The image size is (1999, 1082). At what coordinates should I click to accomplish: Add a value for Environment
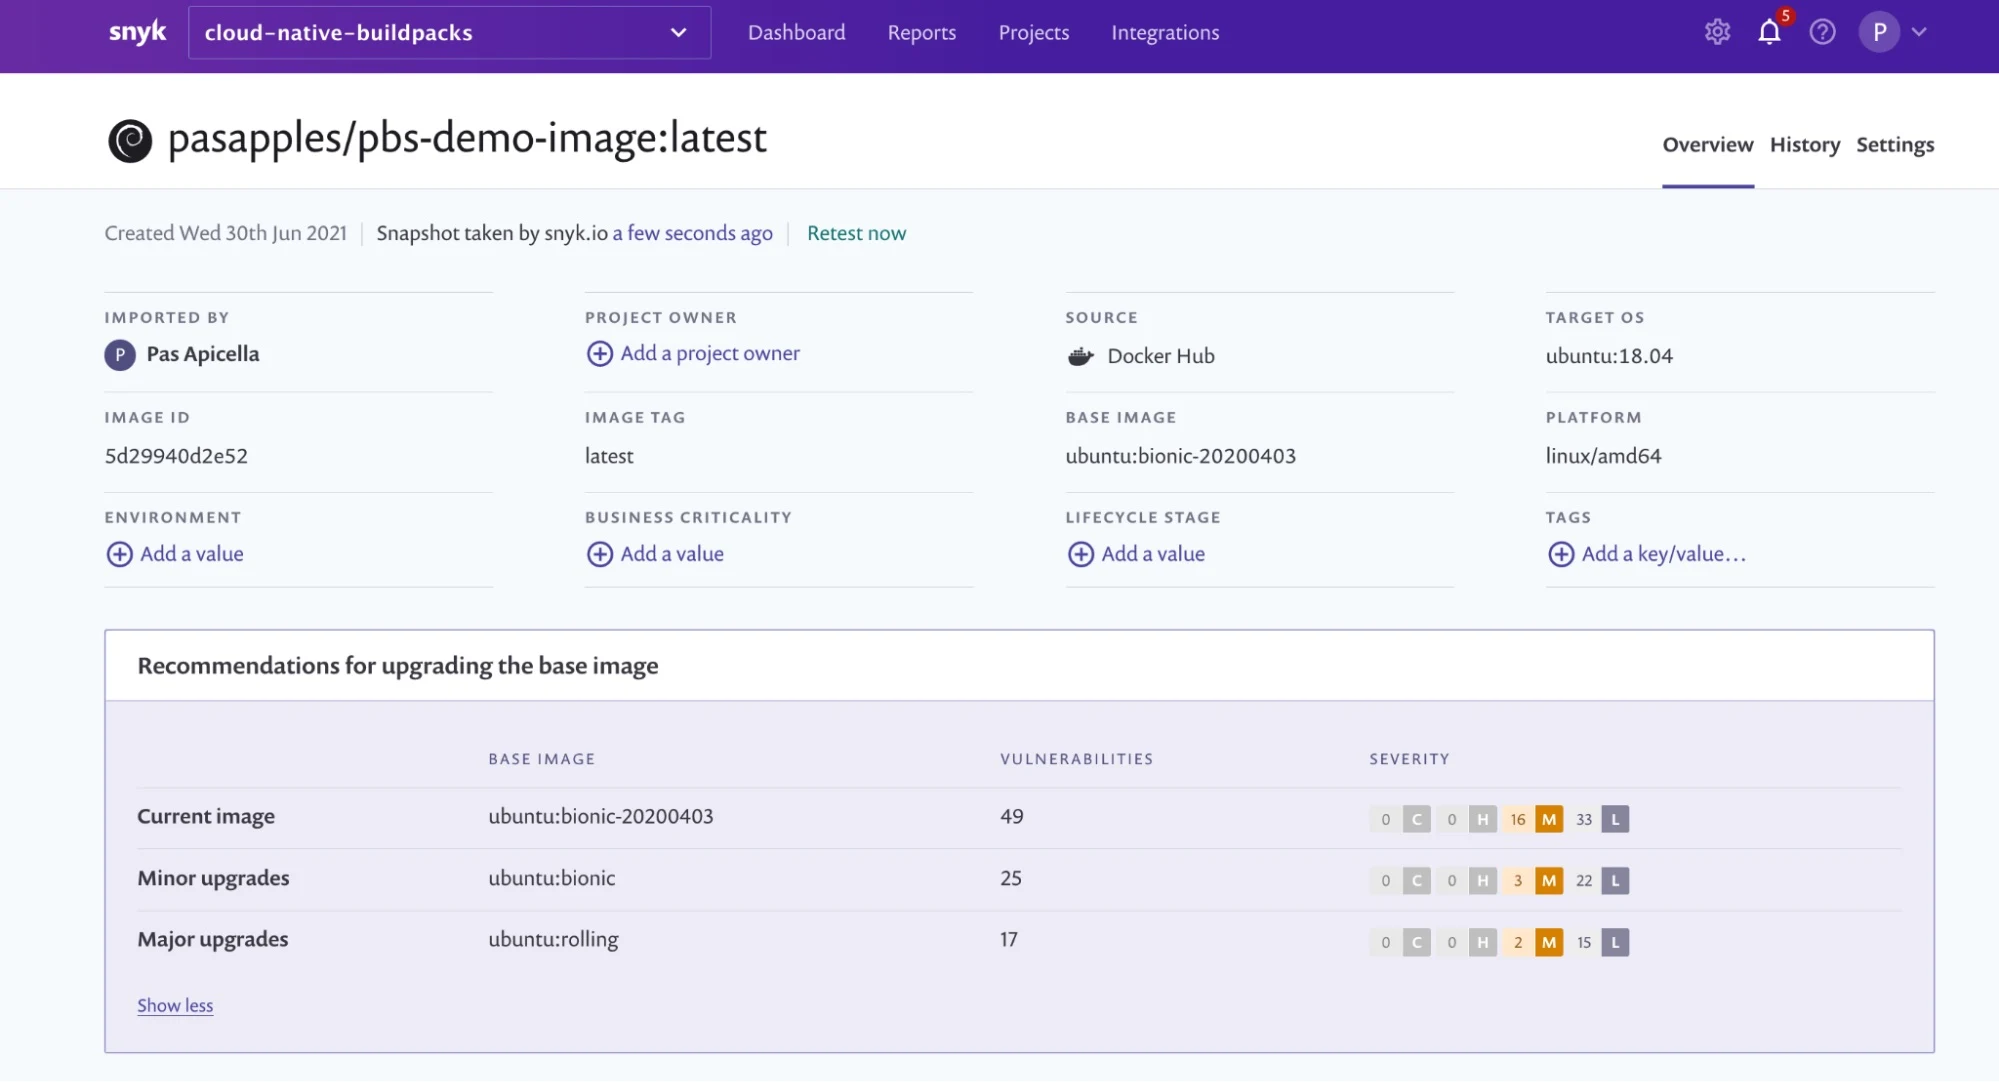[x=191, y=554]
